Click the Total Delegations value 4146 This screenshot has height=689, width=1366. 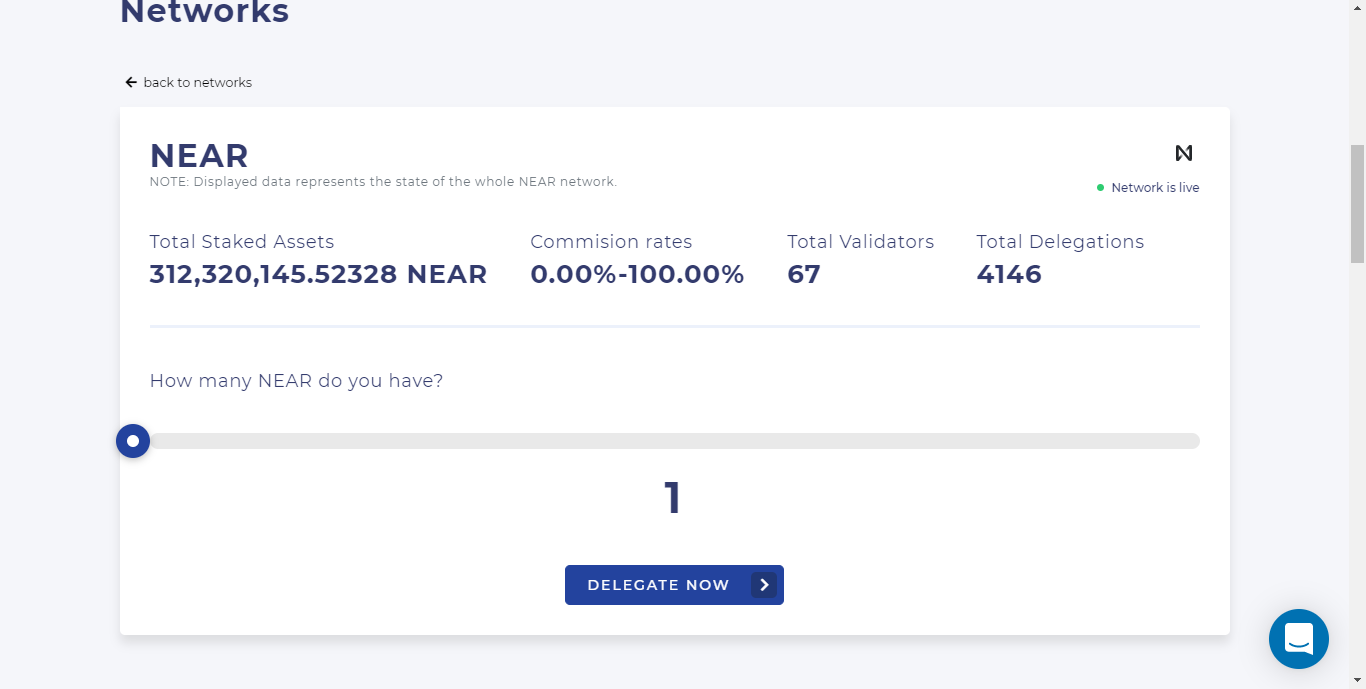pyautogui.click(x=1009, y=274)
